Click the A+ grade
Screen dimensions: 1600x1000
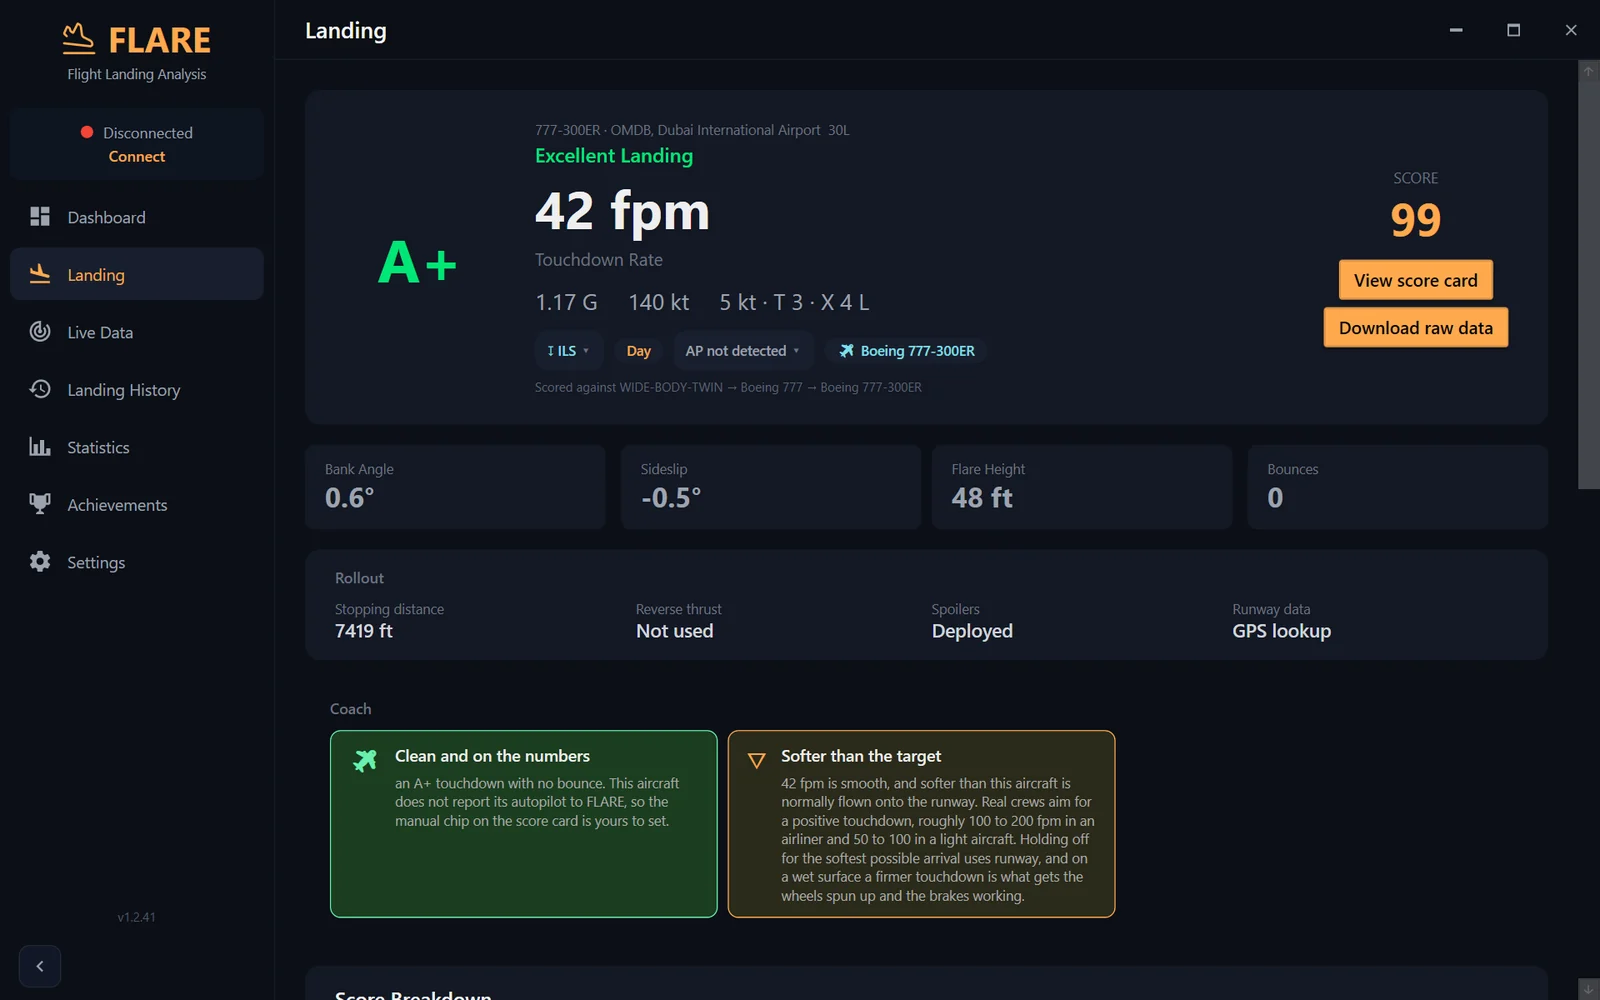pos(417,263)
